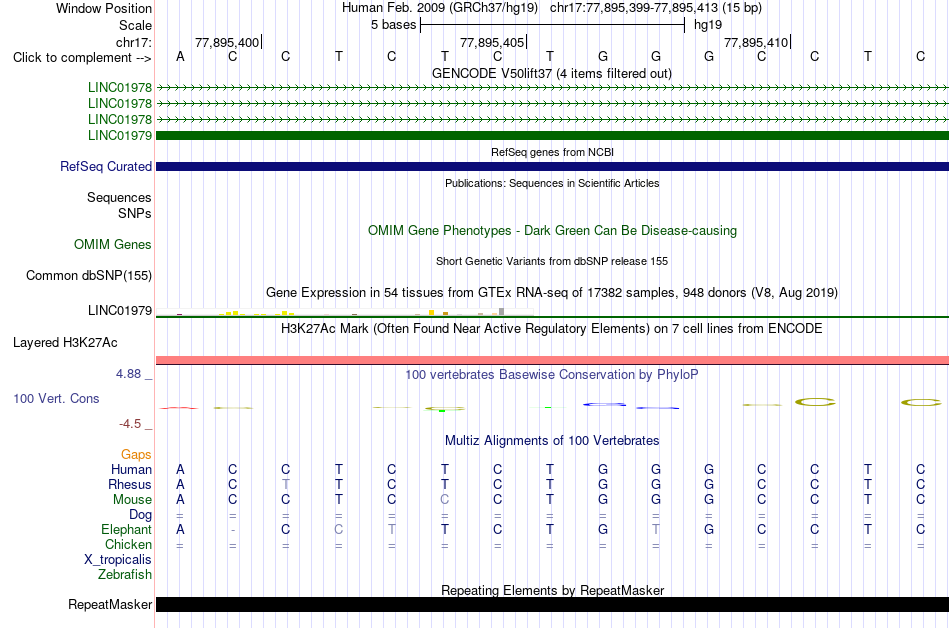950x628 pixels.
Task: Click the Common dbSNP(155) label
Action: 88,276
